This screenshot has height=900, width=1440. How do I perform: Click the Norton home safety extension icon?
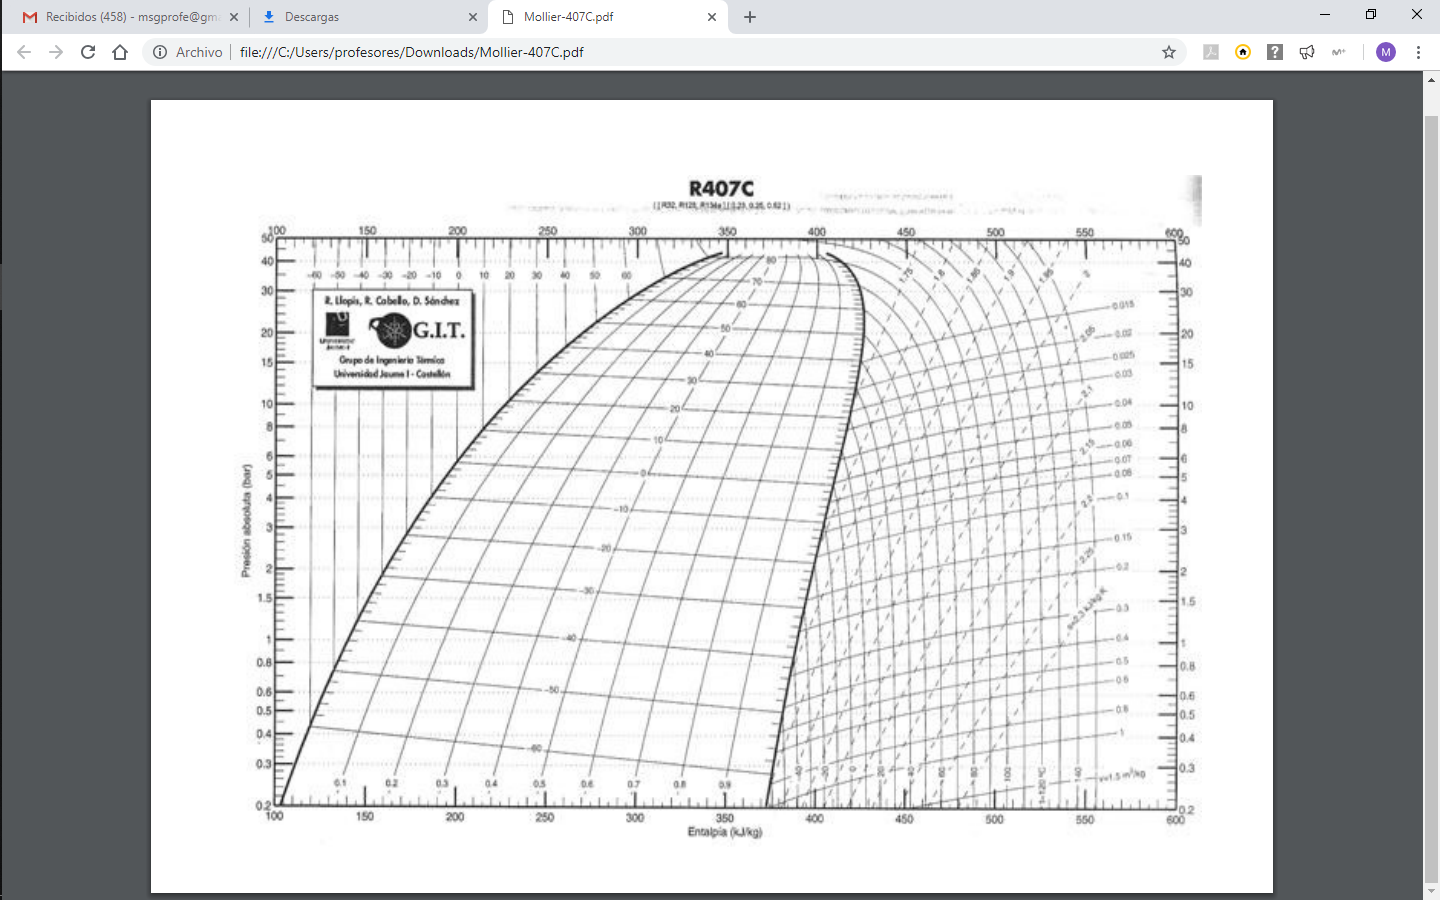1242,51
